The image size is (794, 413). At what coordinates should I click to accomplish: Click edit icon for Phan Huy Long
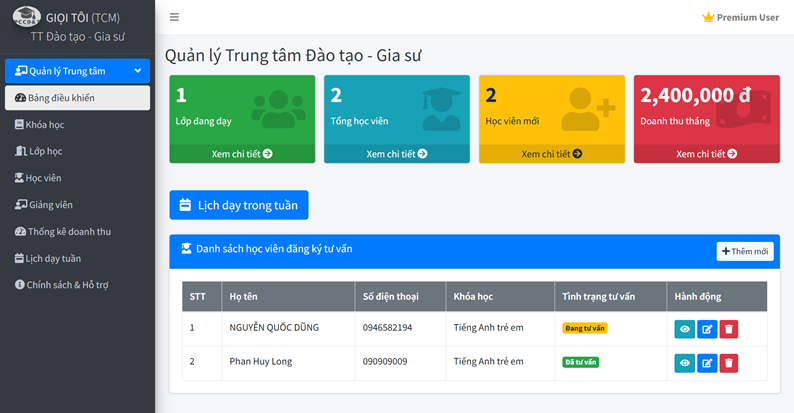(707, 363)
